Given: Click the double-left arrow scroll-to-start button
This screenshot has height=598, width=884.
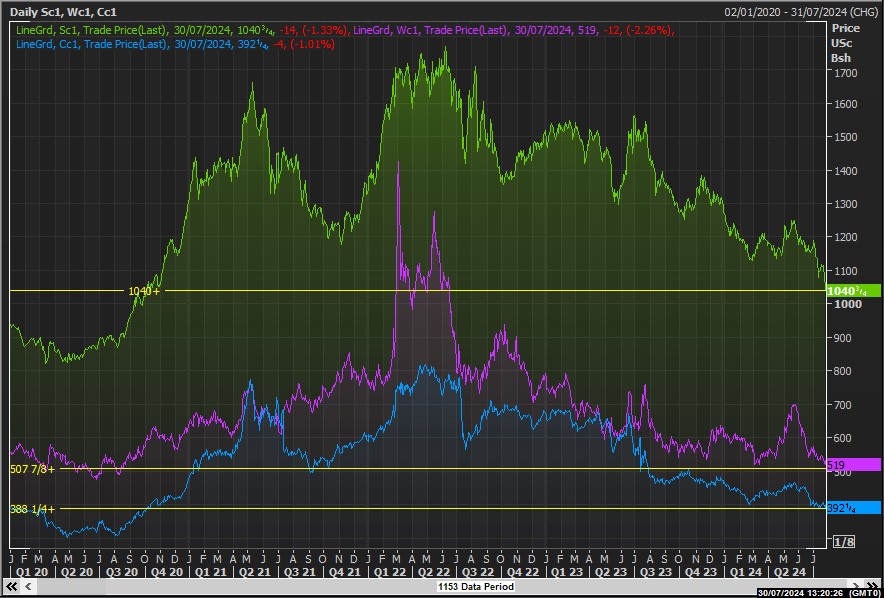Looking at the screenshot, I should click(x=11, y=587).
